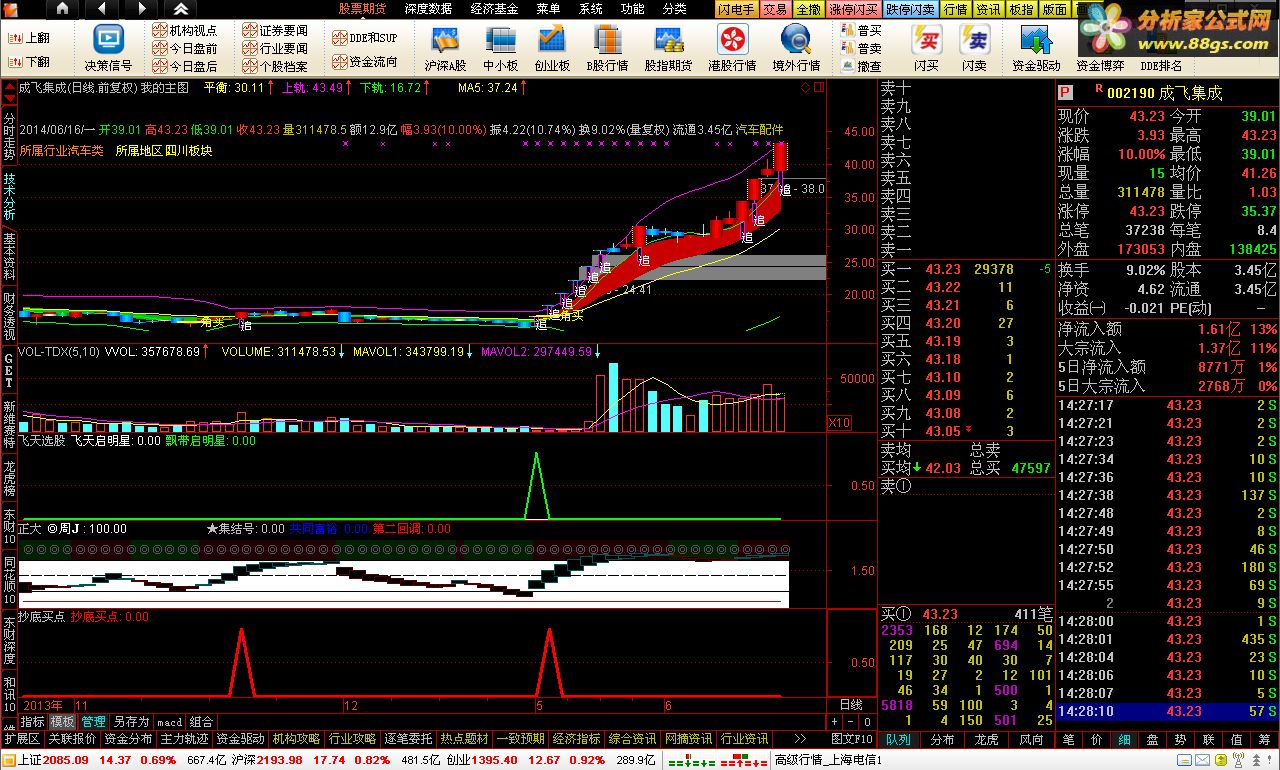Open the 图文F10 tab
The image size is (1280, 770).
[x=852, y=739]
